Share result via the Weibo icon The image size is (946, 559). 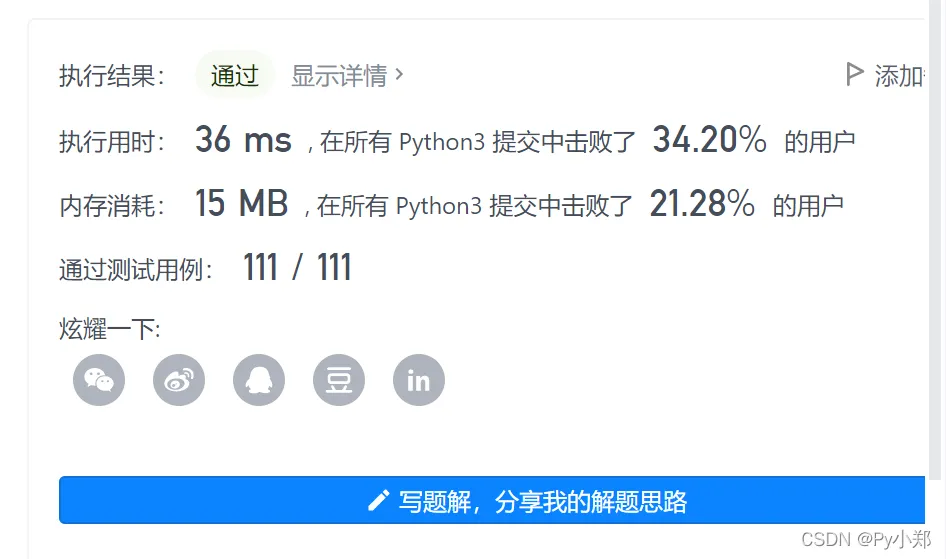(179, 380)
